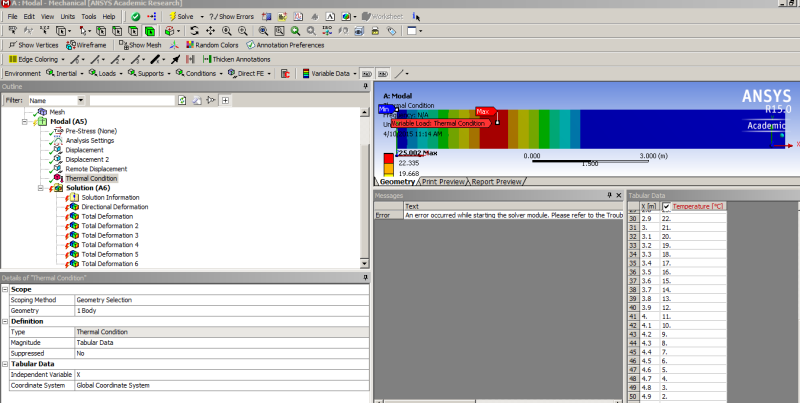Click the New Chart icon in top toolbar
Screen dimensions: 800x403
point(298,17)
